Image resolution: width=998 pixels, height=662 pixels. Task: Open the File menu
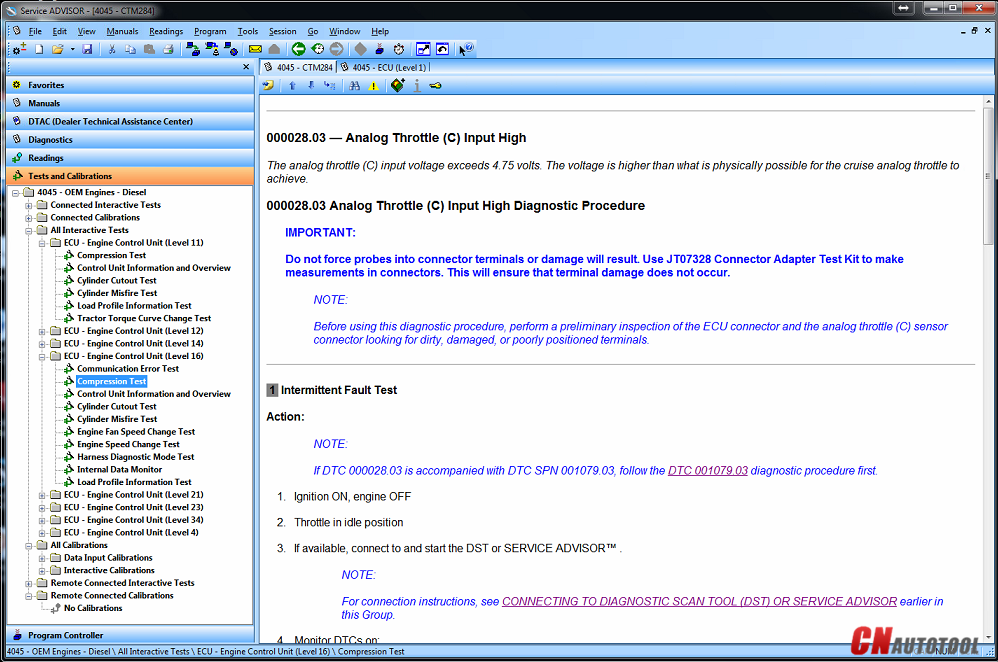coord(35,31)
